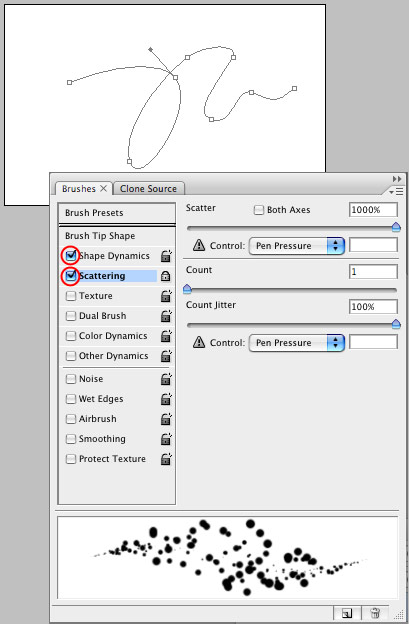The height and width of the screenshot is (624, 409).
Task: Open the Scatter Control dropdown
Action: [x=296, y=246]
